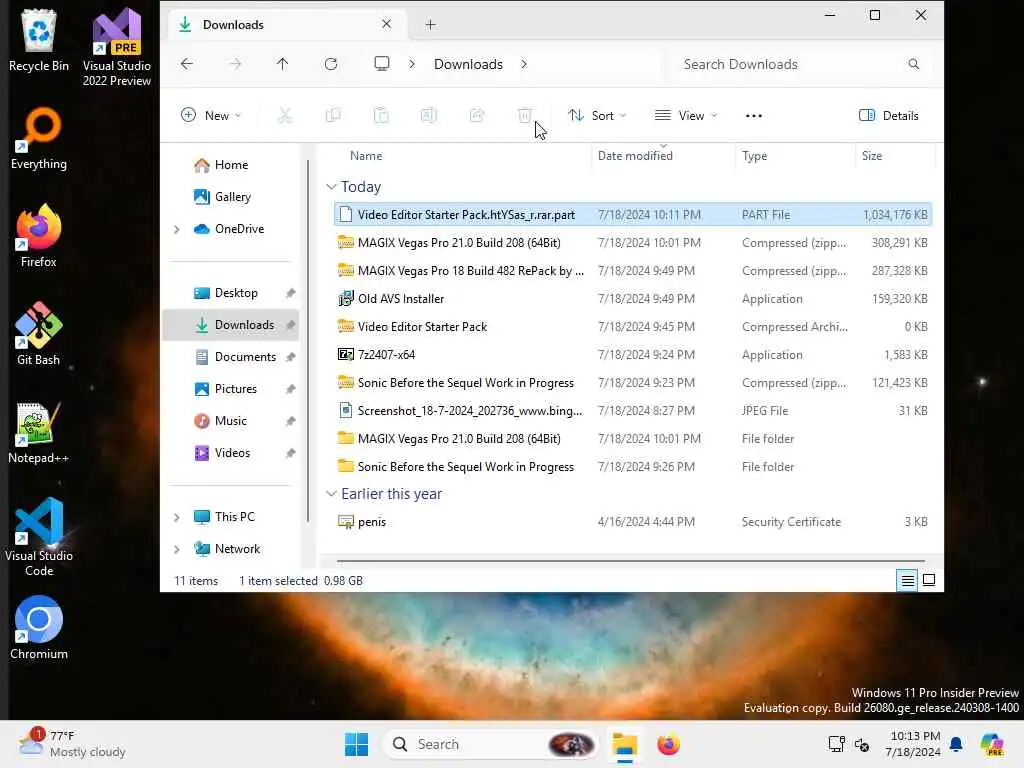Viewport: 1024px width, 768px height.
Task: Open the Everything search desktop icon
Action: (39, 138)
